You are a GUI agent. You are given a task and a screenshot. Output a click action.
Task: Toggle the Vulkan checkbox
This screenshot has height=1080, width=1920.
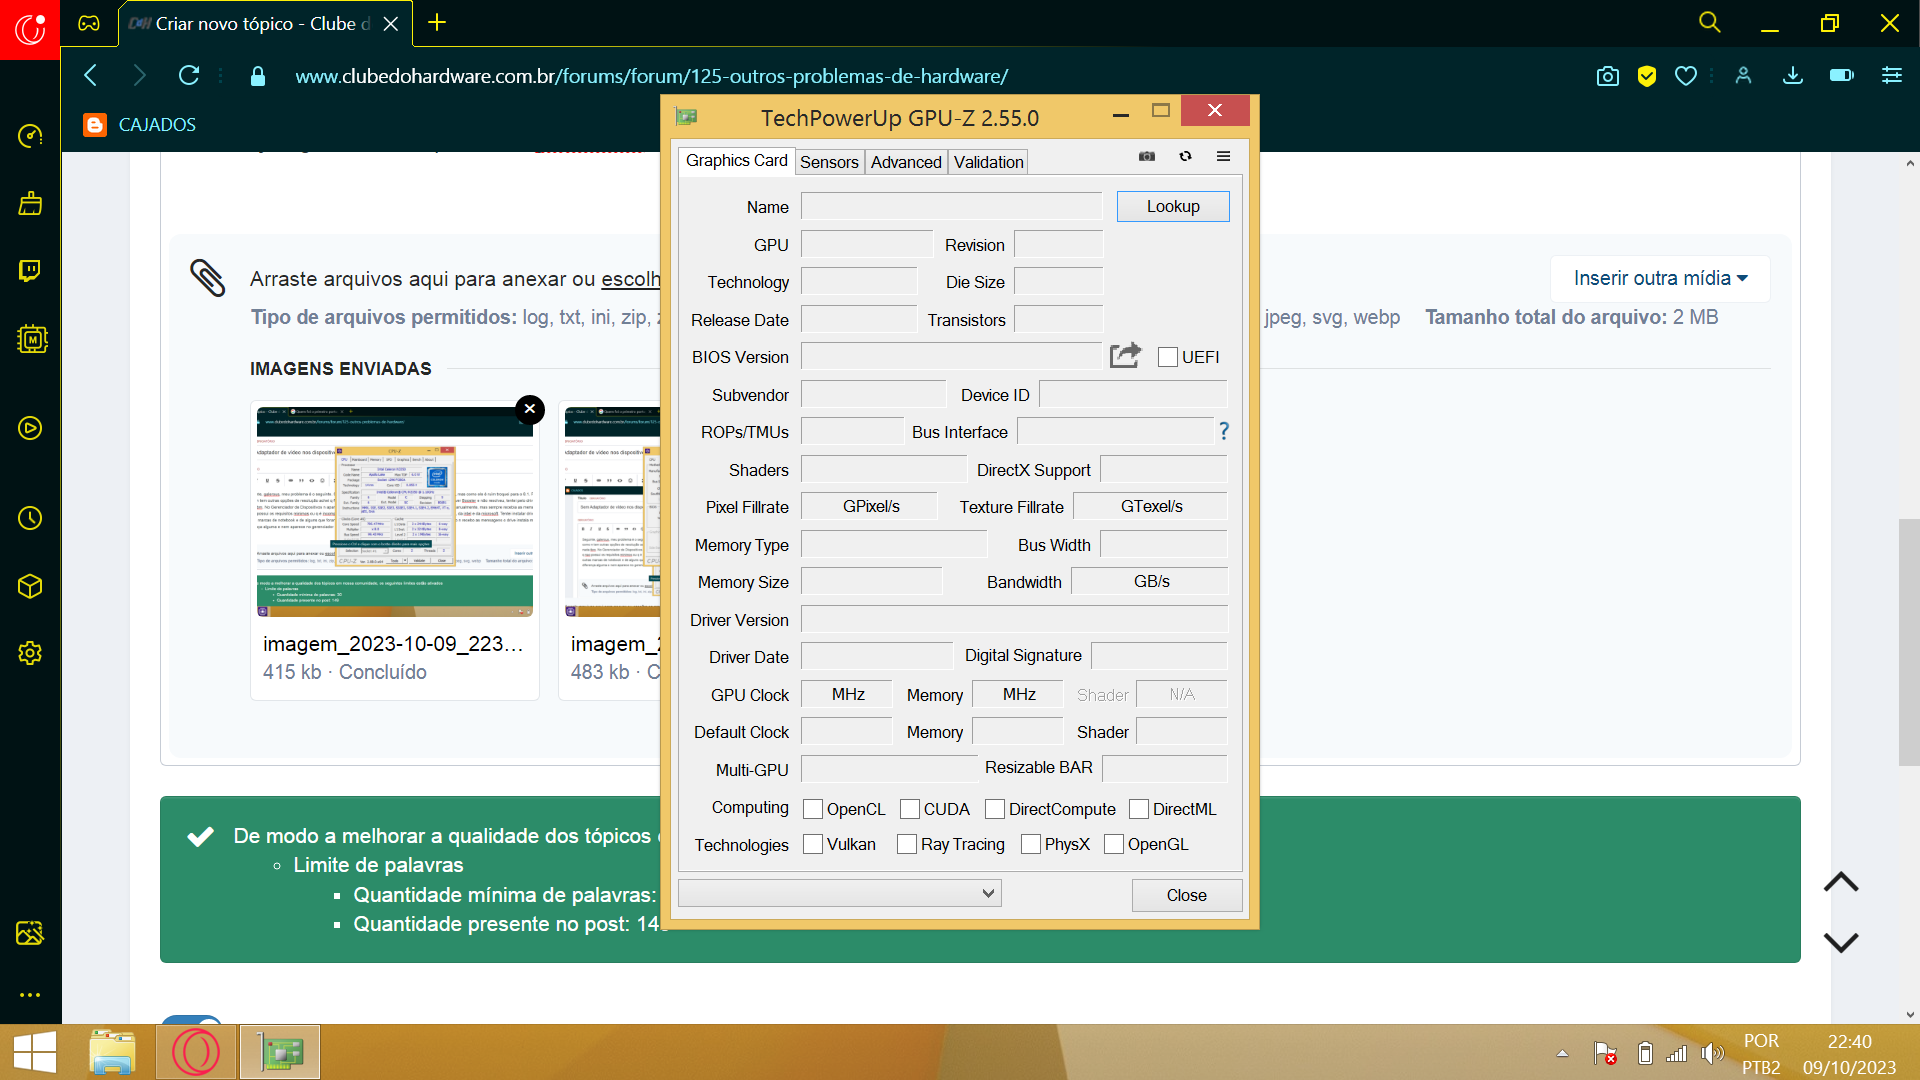(813, 844)
